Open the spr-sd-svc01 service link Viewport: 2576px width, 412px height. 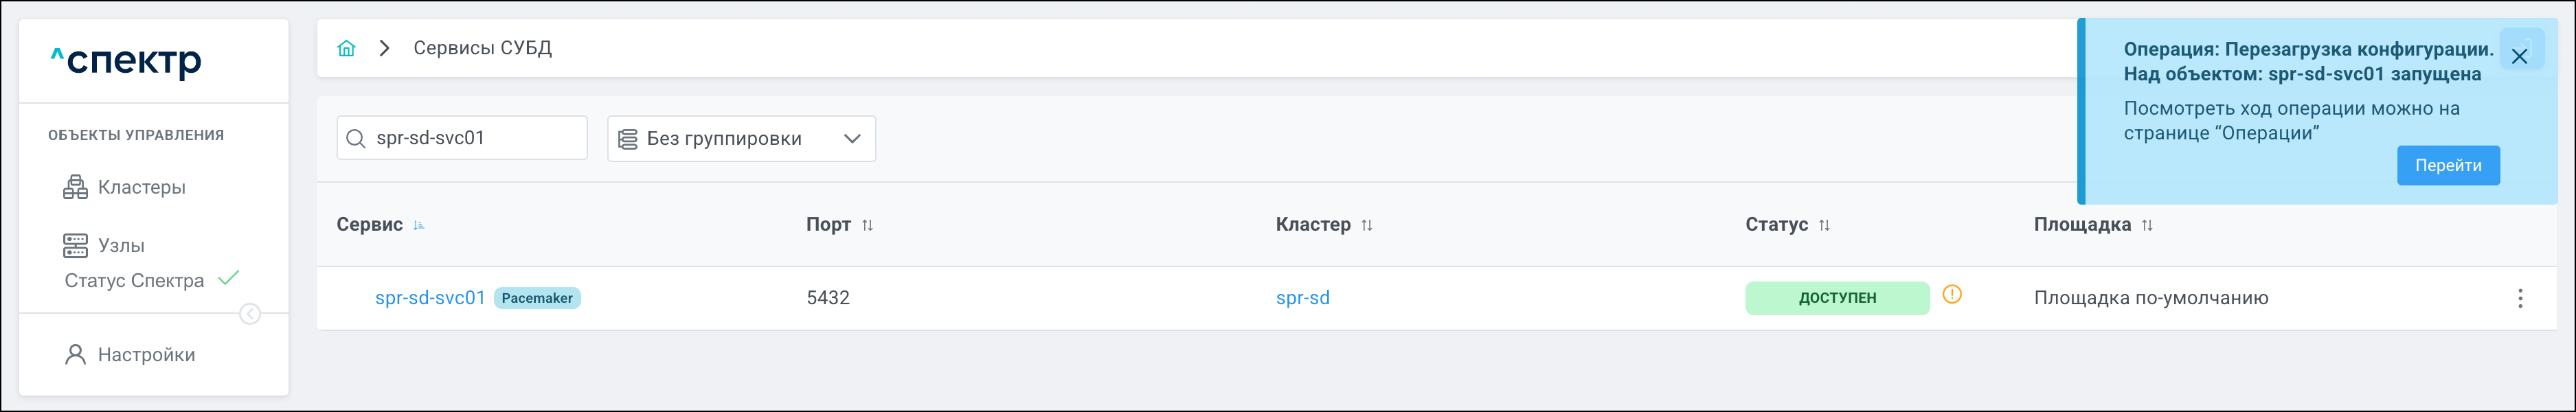pyautogui.click(x=430, y=298)
